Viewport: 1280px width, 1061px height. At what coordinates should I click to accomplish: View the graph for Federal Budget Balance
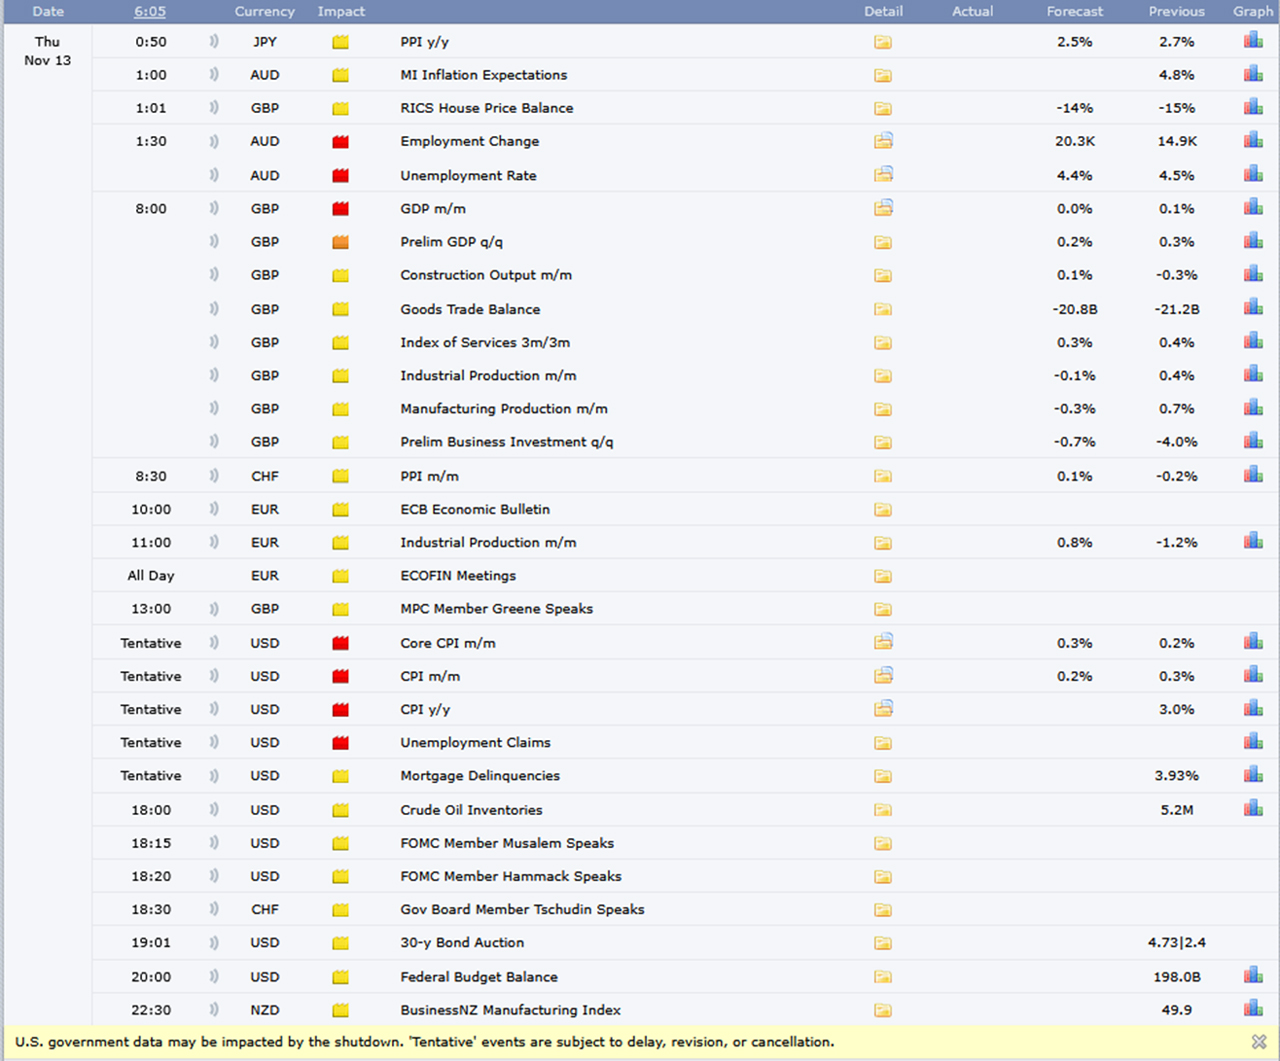pyautogui.click(x=1252, y=976)
